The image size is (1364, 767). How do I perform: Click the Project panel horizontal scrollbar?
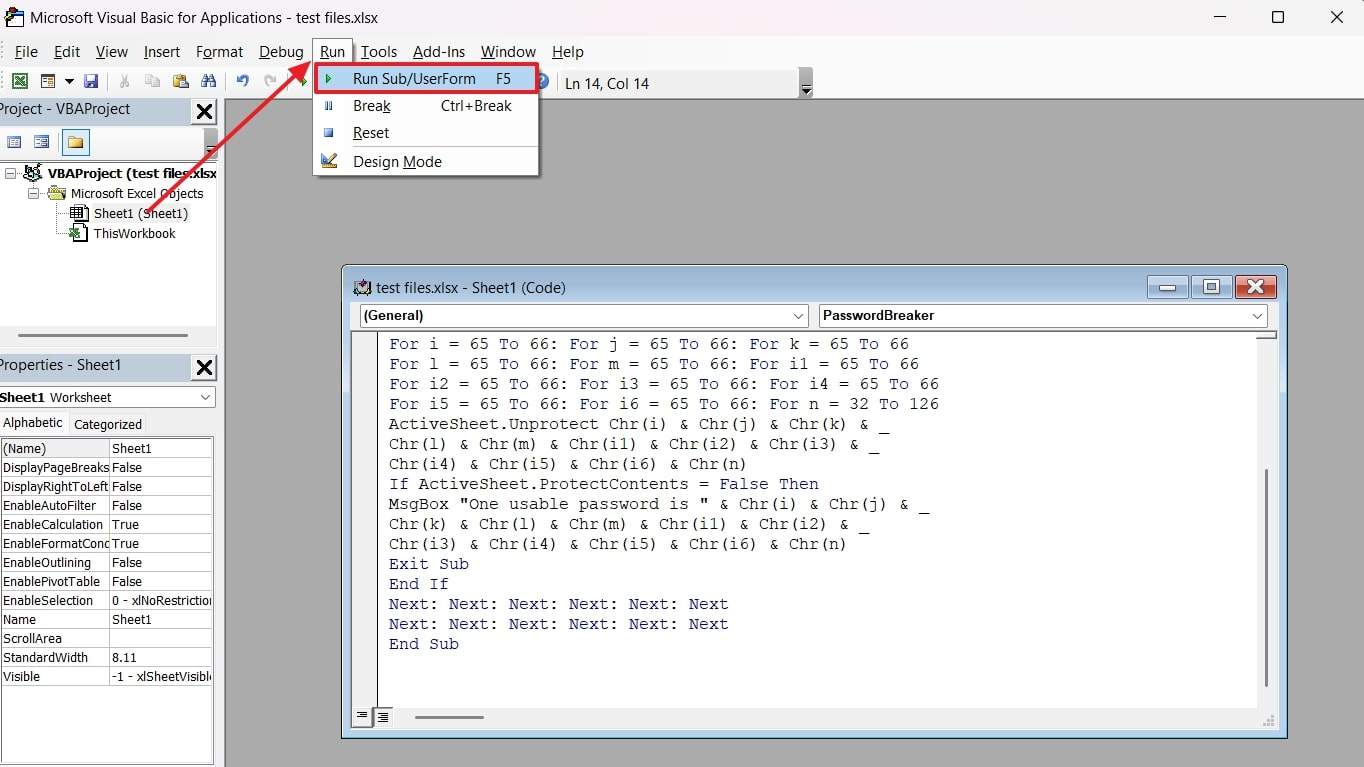pos(103,336)
